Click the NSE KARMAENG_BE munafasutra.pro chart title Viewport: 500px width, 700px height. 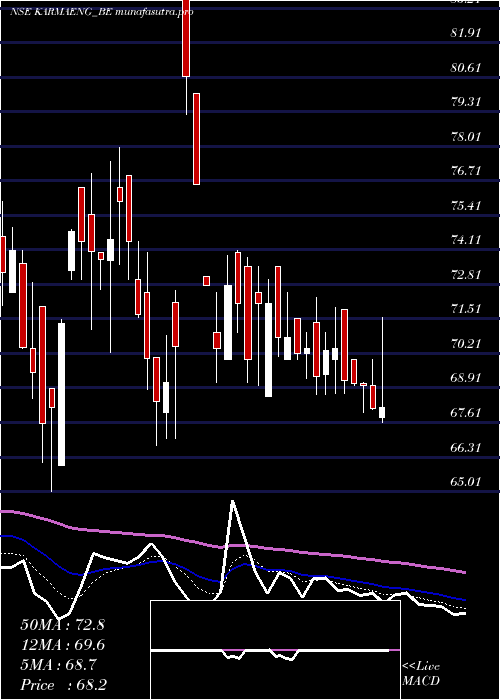pyautogui.click(x=102, y=12)
